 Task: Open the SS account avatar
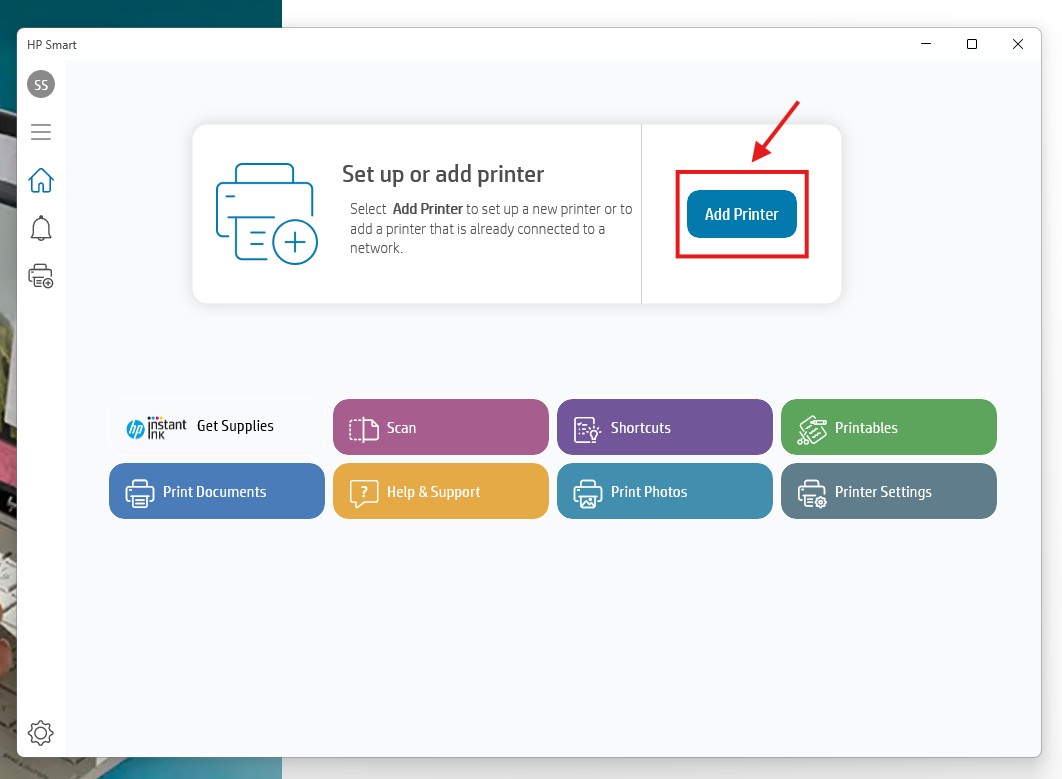41,85
